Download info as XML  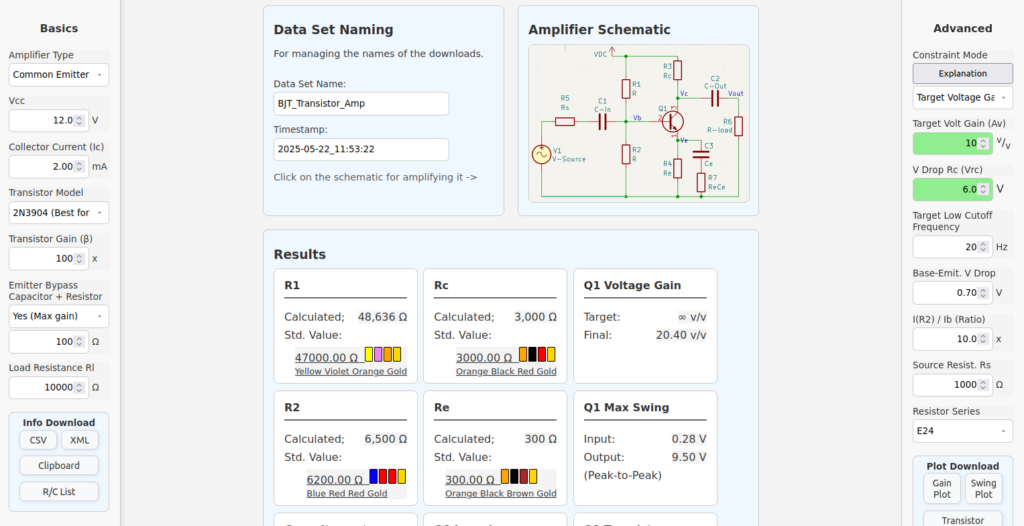tap(80, 440)
